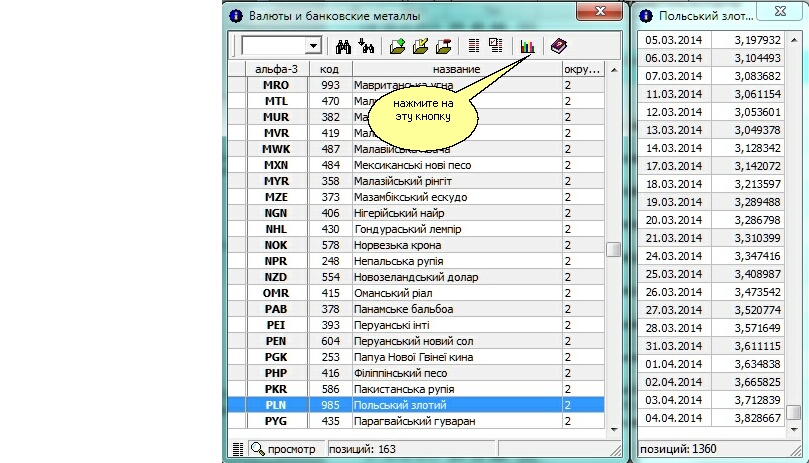Viewport: 809px width, 463px height.
Task: Click the info icon in Валюты и банковские металлы title
Action: coord(236,16)
